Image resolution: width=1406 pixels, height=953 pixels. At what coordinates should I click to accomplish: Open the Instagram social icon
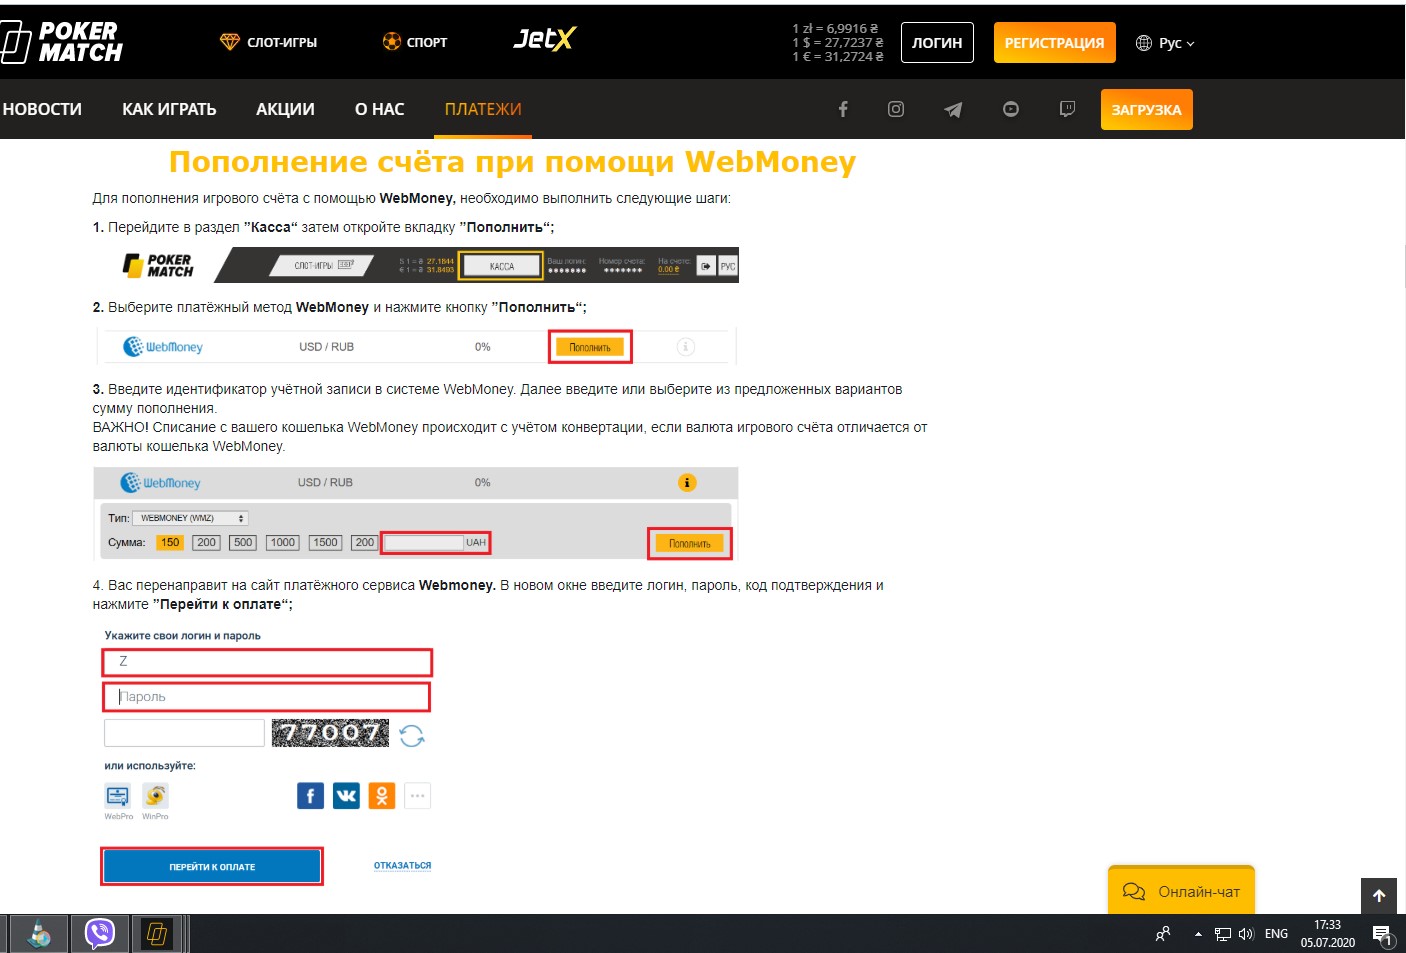coord(896,109)
